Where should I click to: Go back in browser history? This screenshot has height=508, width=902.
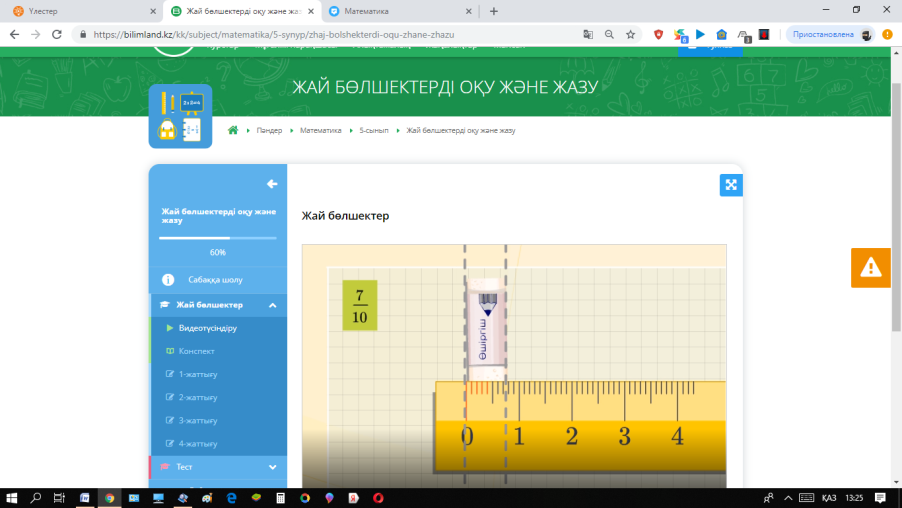pos(14,35)
